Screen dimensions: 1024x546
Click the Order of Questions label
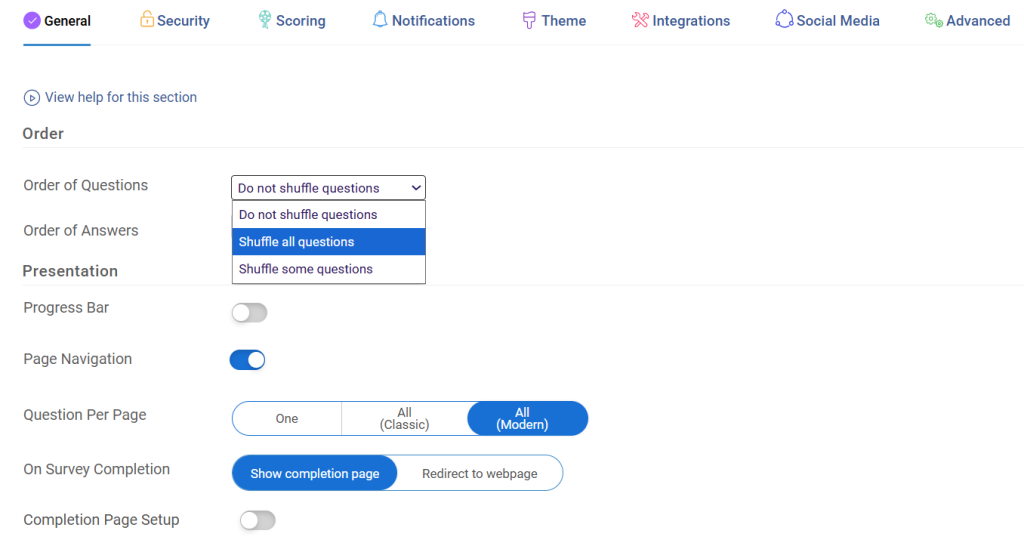pos(86,185)
